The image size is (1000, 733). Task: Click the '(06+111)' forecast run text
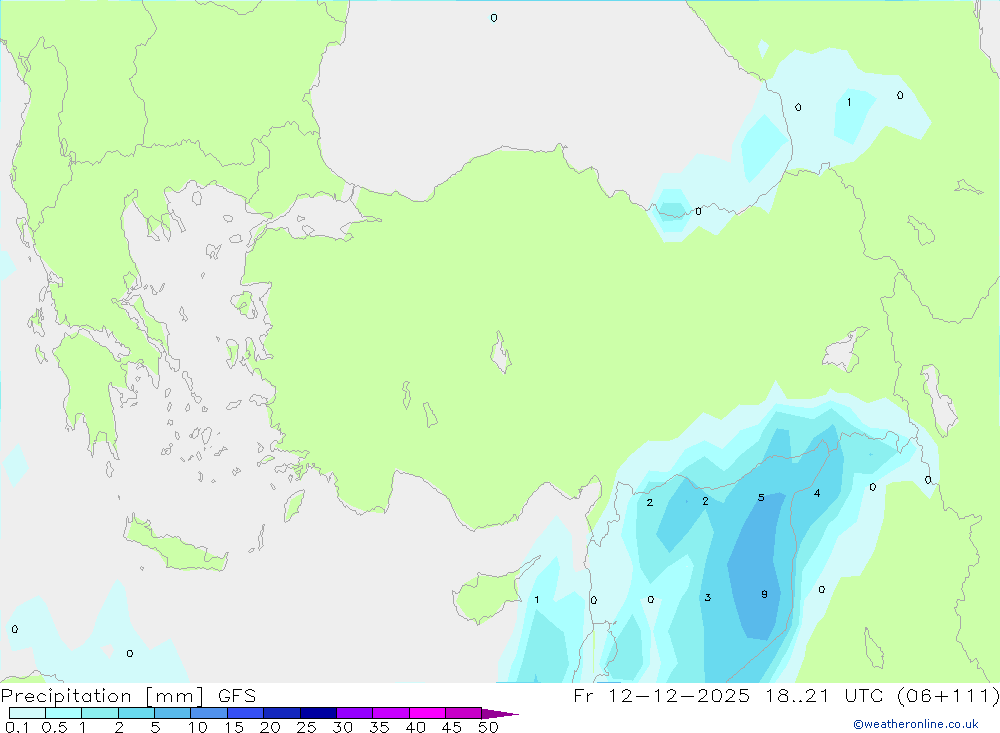948,696
